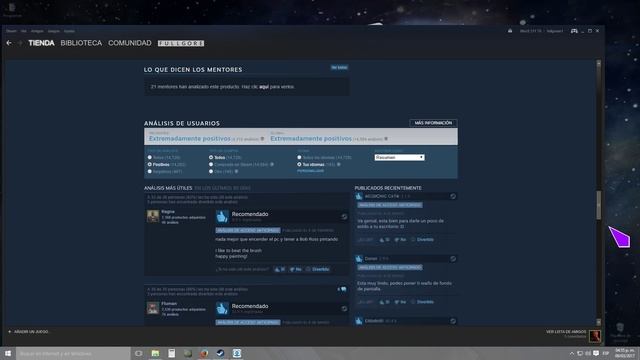Open Ver menu in menu bar

point(24,31)
